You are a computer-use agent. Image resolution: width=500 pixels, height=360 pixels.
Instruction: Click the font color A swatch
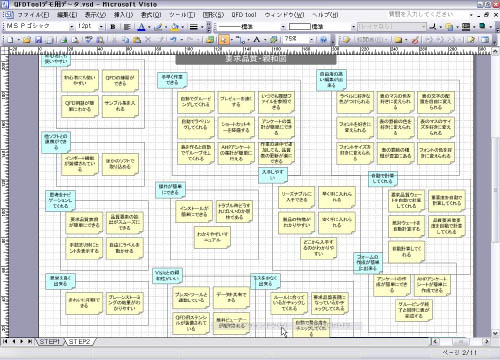point(141,27)
